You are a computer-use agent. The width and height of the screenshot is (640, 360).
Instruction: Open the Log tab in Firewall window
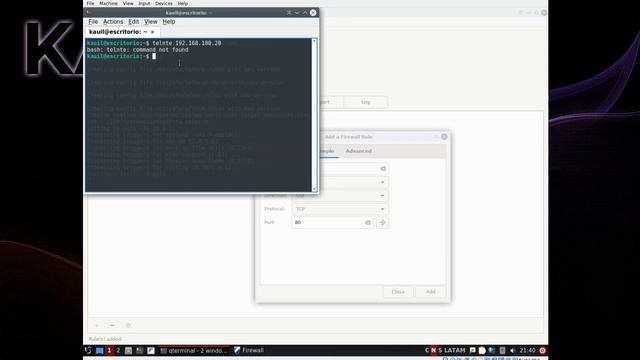(366, 102)
